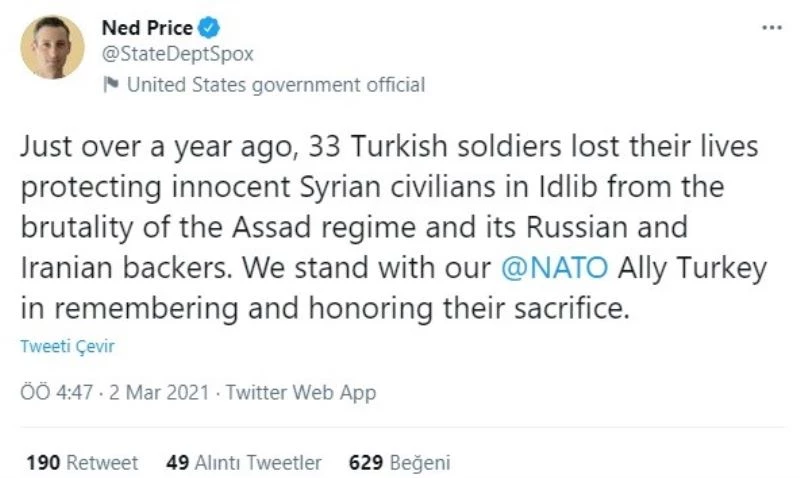Viewport: 800px width, 478px height.
Task: Click the United States government official label
Action: [275, 85]
